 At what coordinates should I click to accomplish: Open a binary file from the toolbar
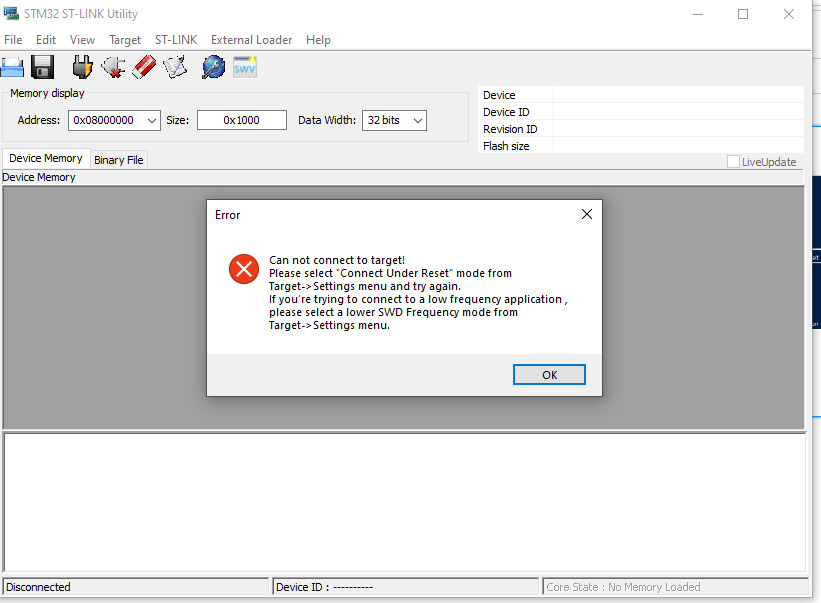[x=13, y=66]
